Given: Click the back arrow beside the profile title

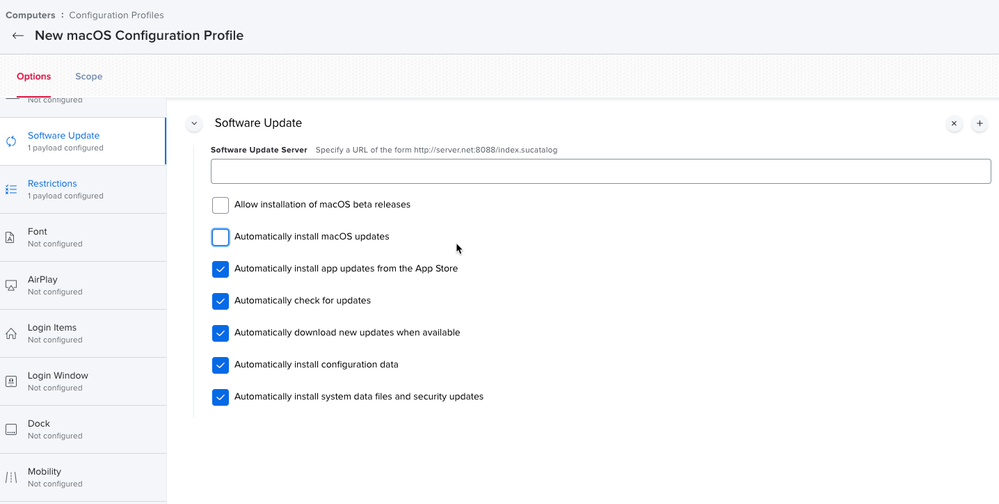Looking at the screenshot, I should point(18,36).
